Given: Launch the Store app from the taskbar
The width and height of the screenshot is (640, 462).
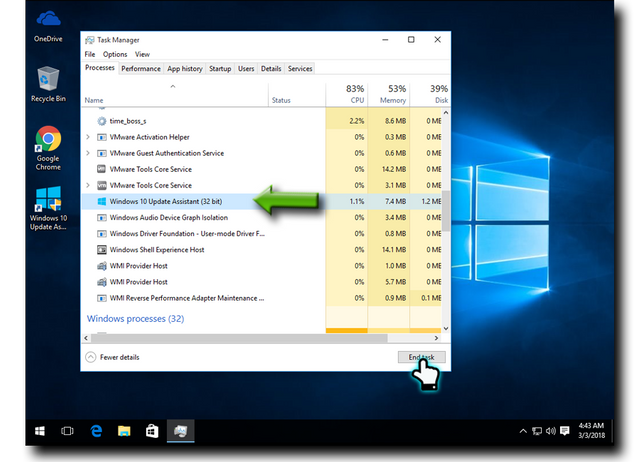Looking at the screenshot, I should coord(152,431).
